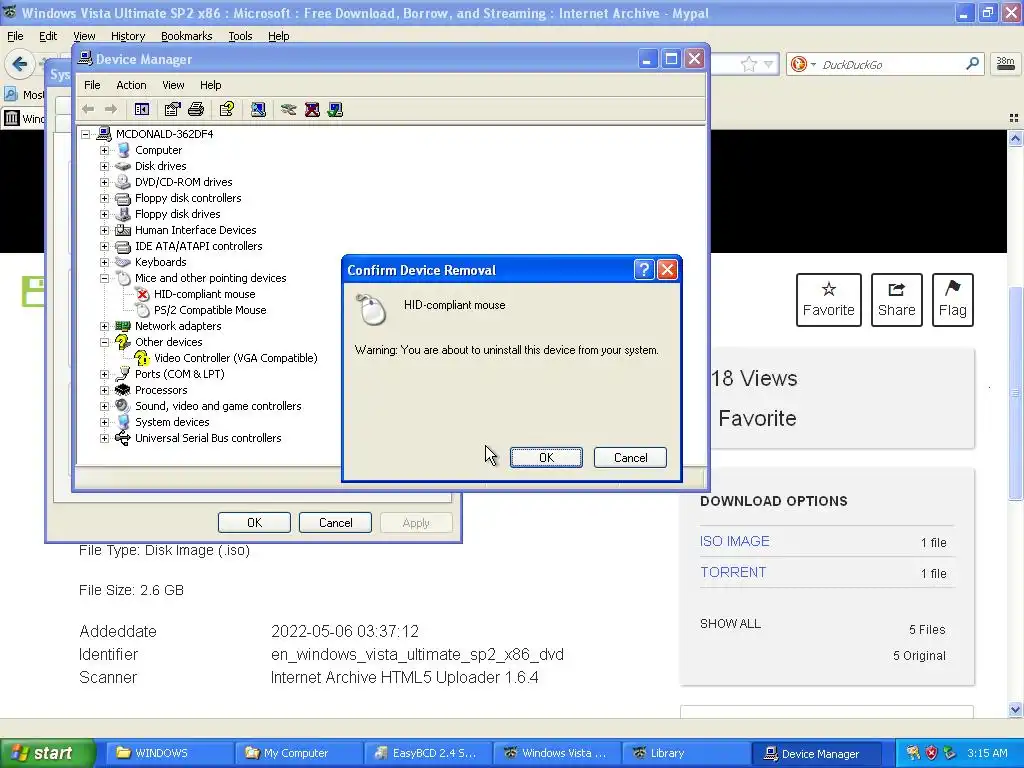1024x768 pixels.
Task: Focus the DuckDuckGo search field
Action: (x=891, y=64)
